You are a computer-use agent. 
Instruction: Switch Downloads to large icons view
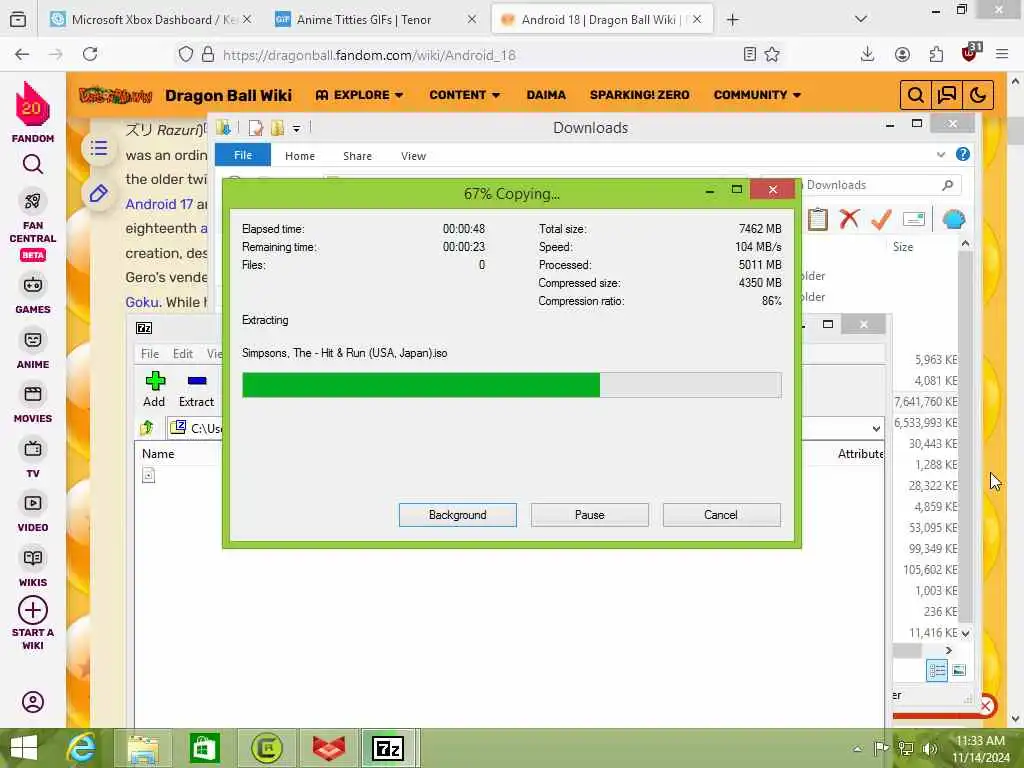click(x=959, y=671)
